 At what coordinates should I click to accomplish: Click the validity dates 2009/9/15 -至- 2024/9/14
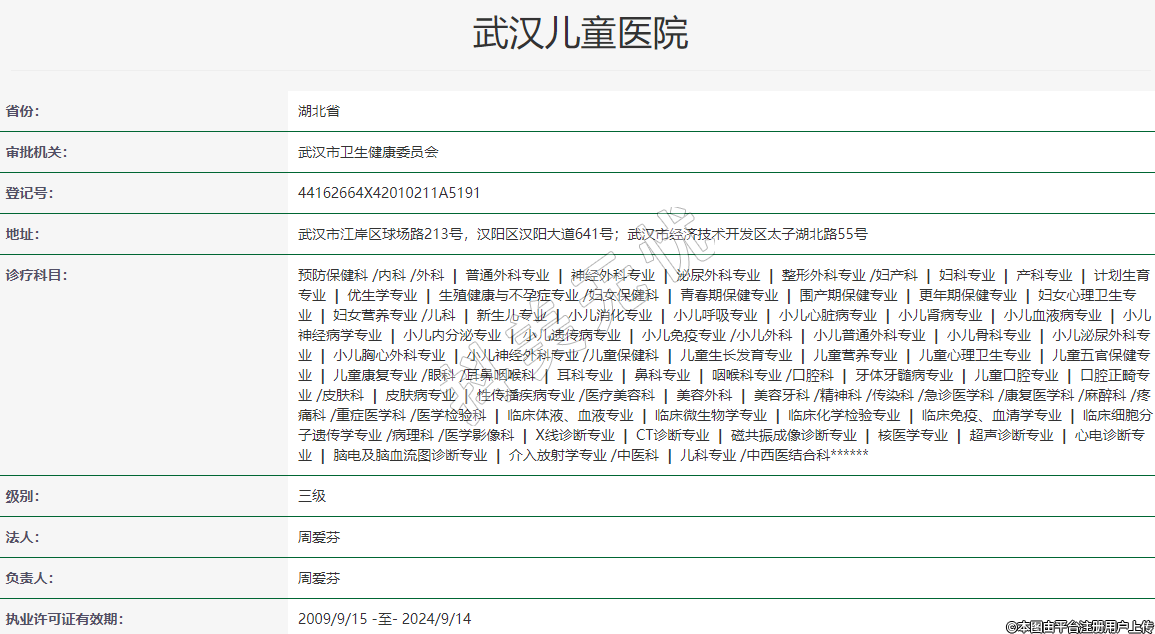384,619
